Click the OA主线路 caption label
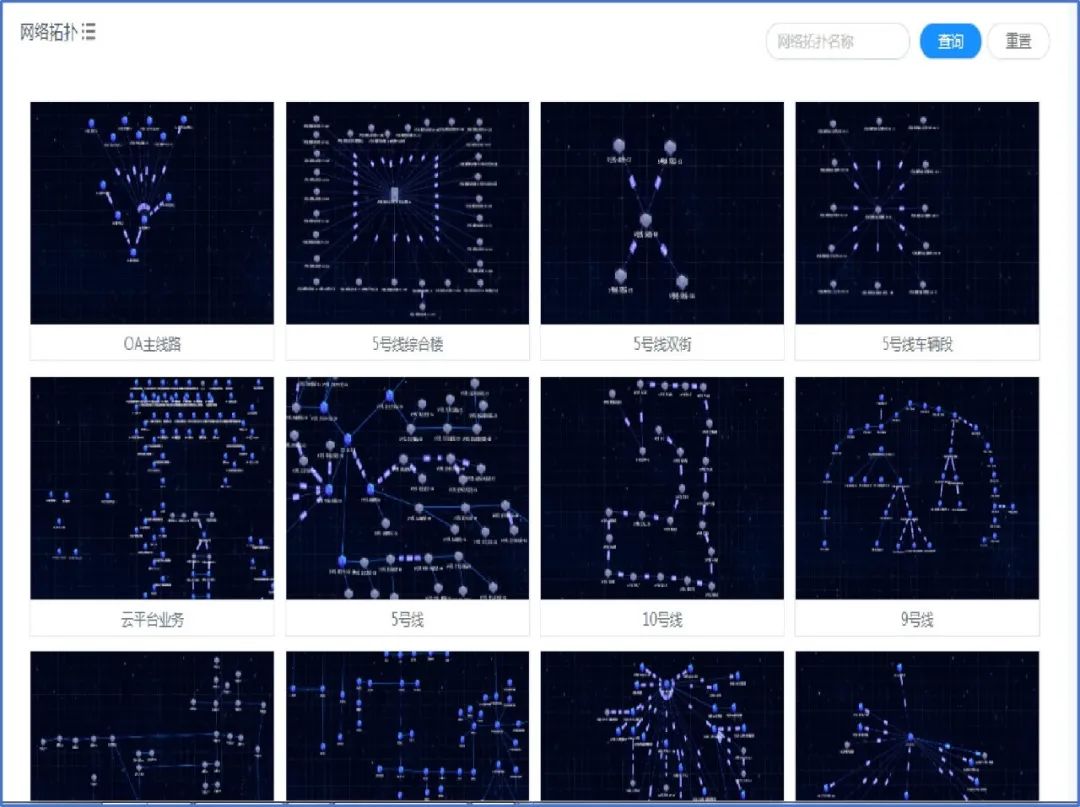The width and height of the screenshot is (1080, 807). click(152, 344)
